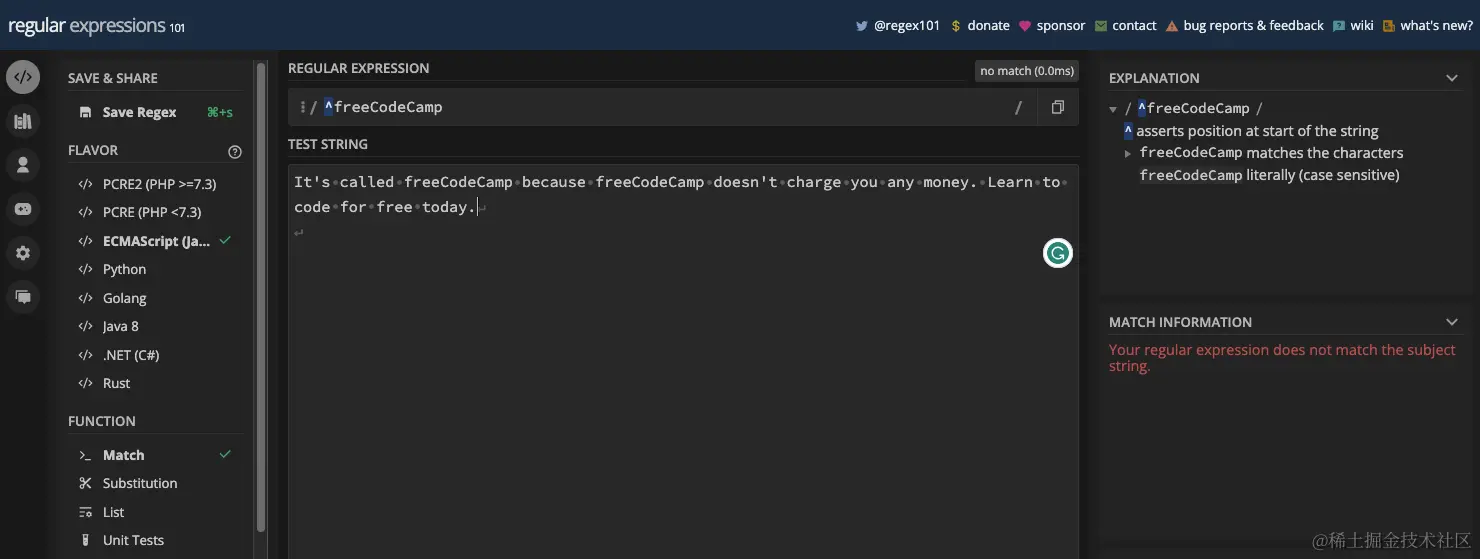Open the live chat sidebar icon
This screenshot has width=1480, height=559.
23,297
